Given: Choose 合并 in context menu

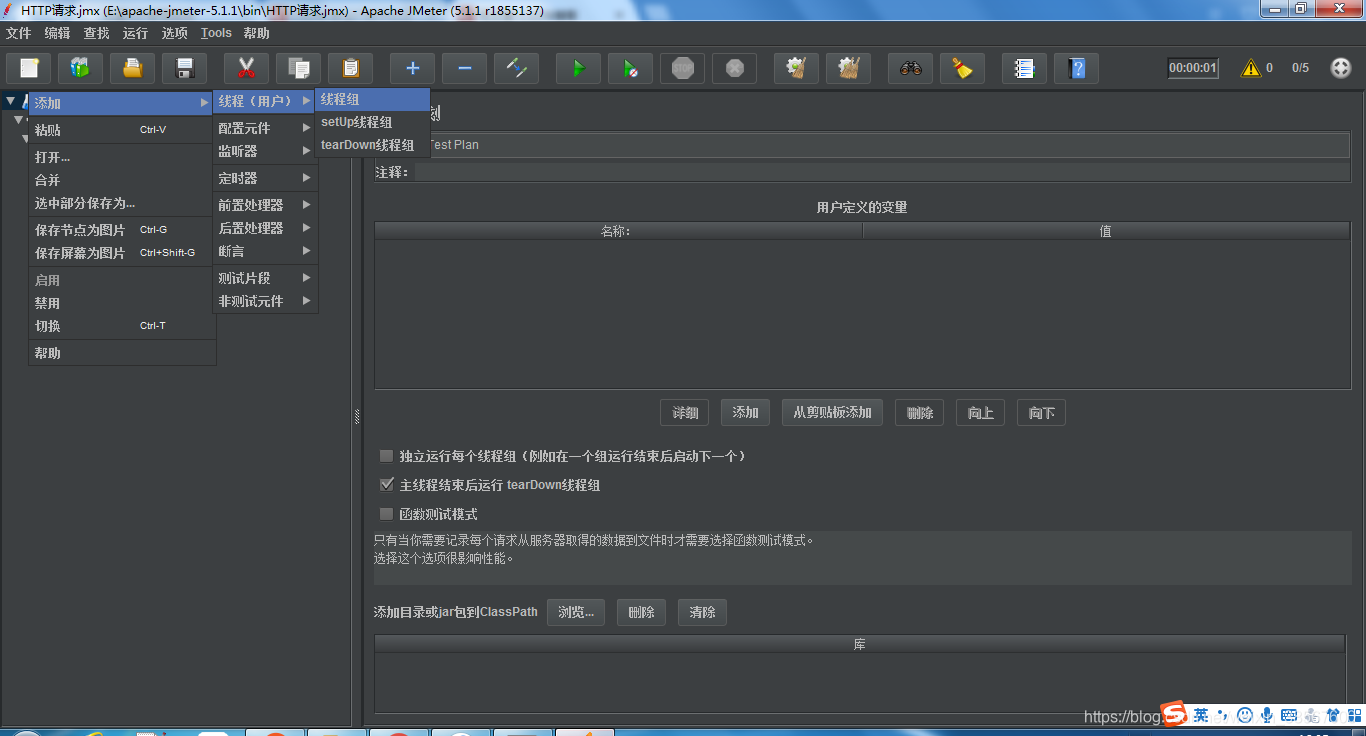Looking at the screenshot, I should (x=121, y=180).
